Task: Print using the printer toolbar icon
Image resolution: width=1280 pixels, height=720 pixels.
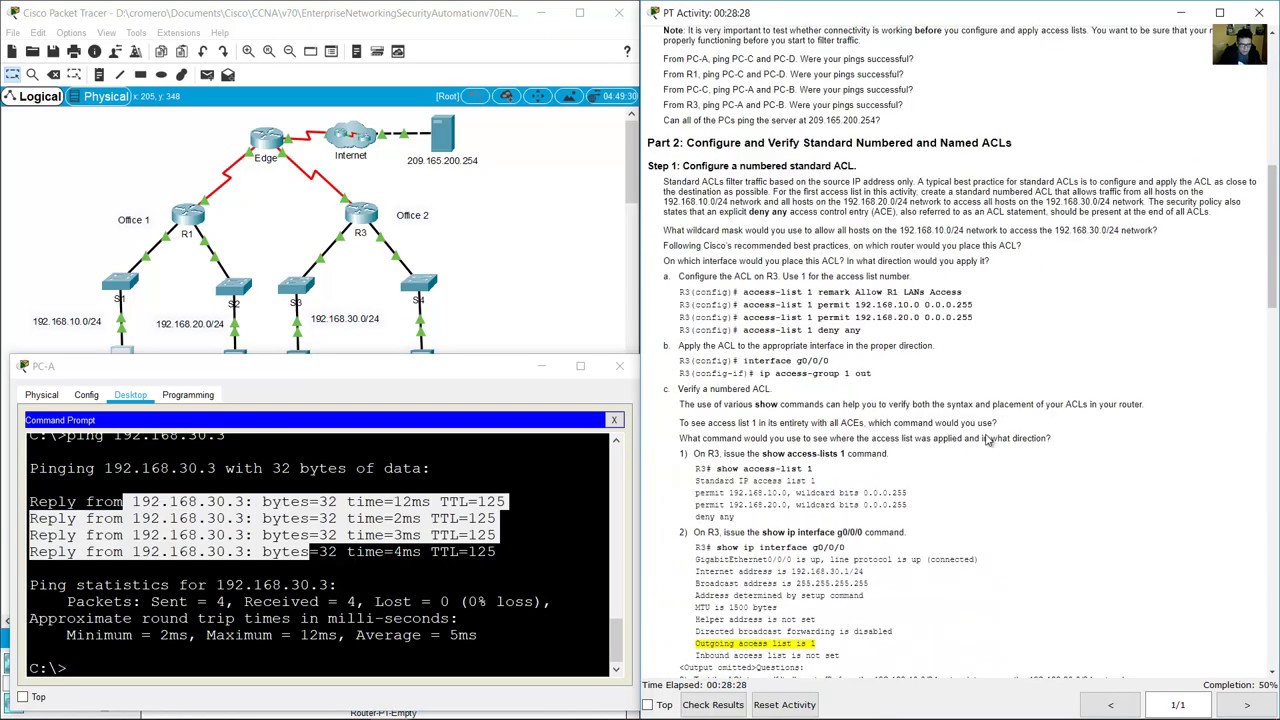Action: click(x=74, y=51)
